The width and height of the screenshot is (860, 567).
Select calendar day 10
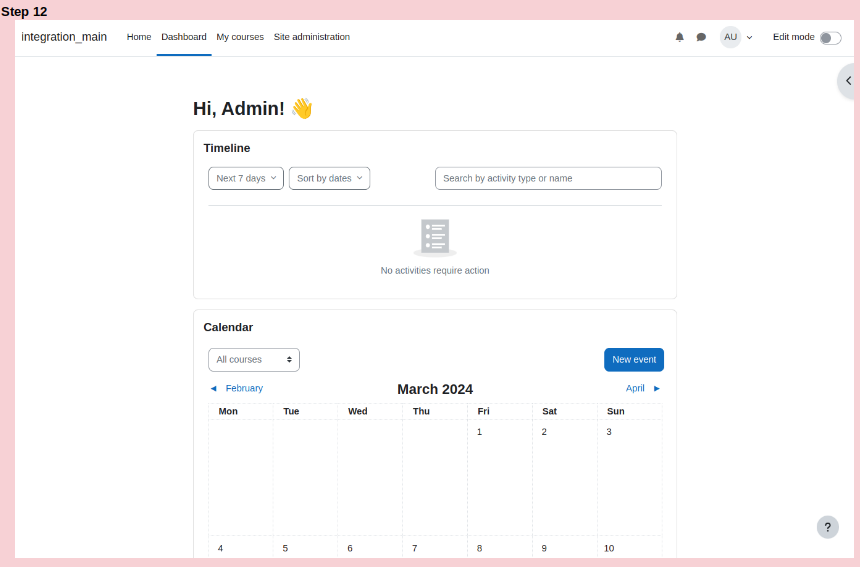[x=609, y=548]
